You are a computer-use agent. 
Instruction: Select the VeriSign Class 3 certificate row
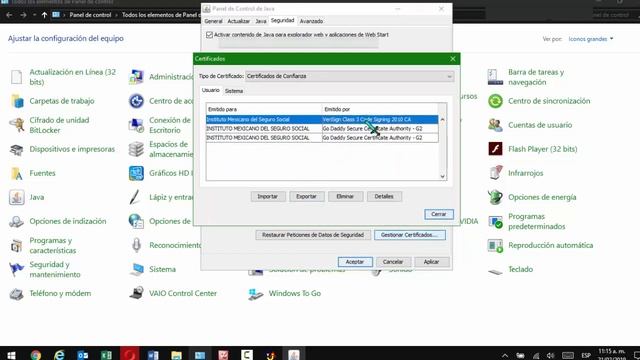tap(322, 120)
